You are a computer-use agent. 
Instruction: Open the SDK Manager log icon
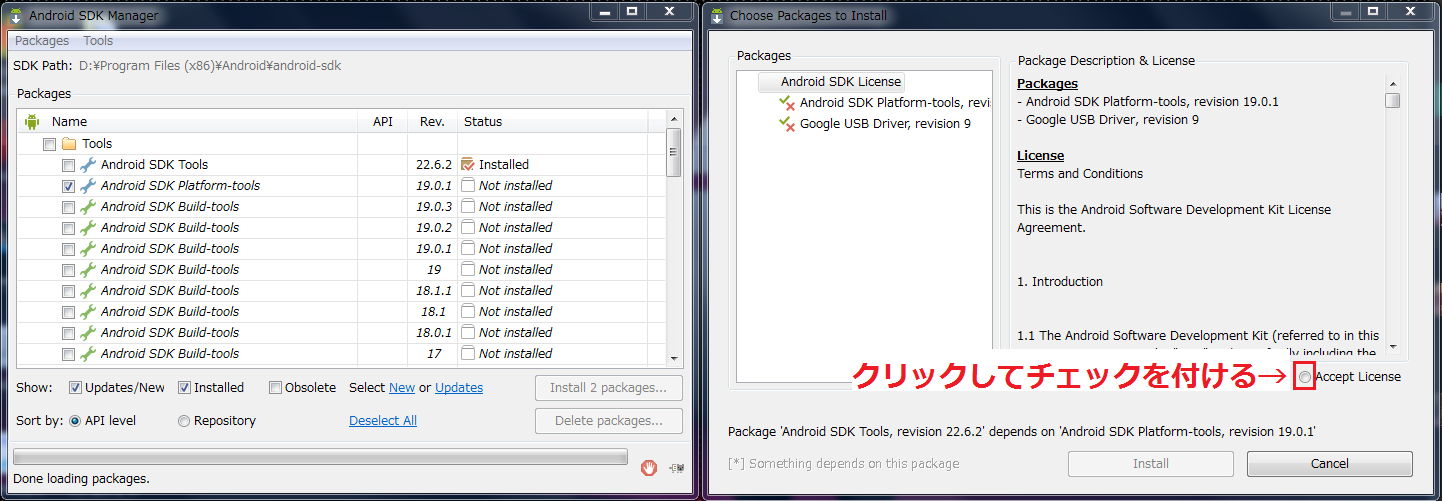(677, 467)
